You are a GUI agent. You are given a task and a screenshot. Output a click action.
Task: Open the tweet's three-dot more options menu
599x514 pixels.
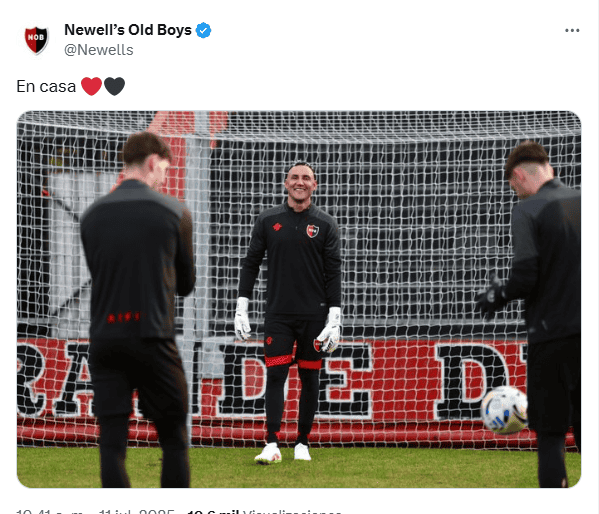[x=572, y=31]
